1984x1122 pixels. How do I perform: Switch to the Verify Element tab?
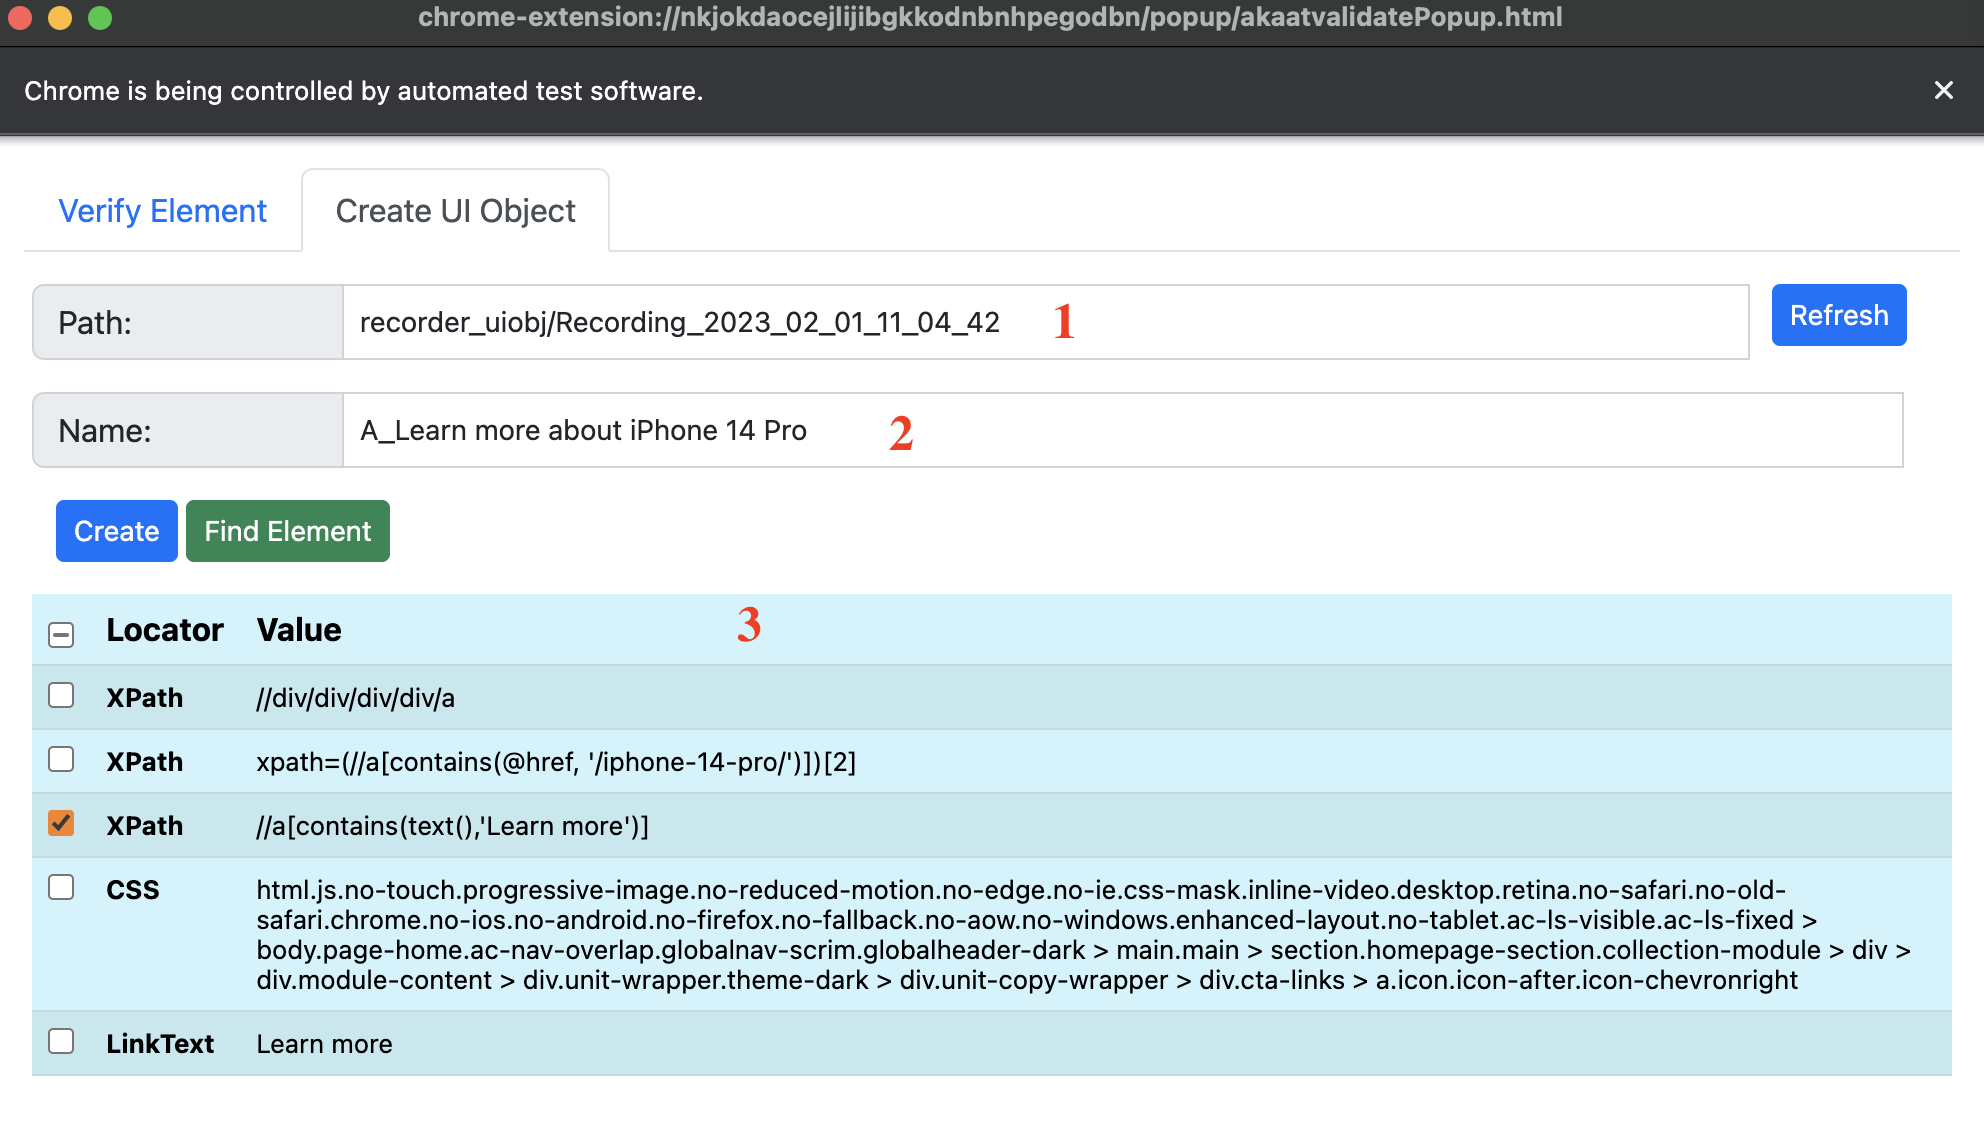click(162, 211)
